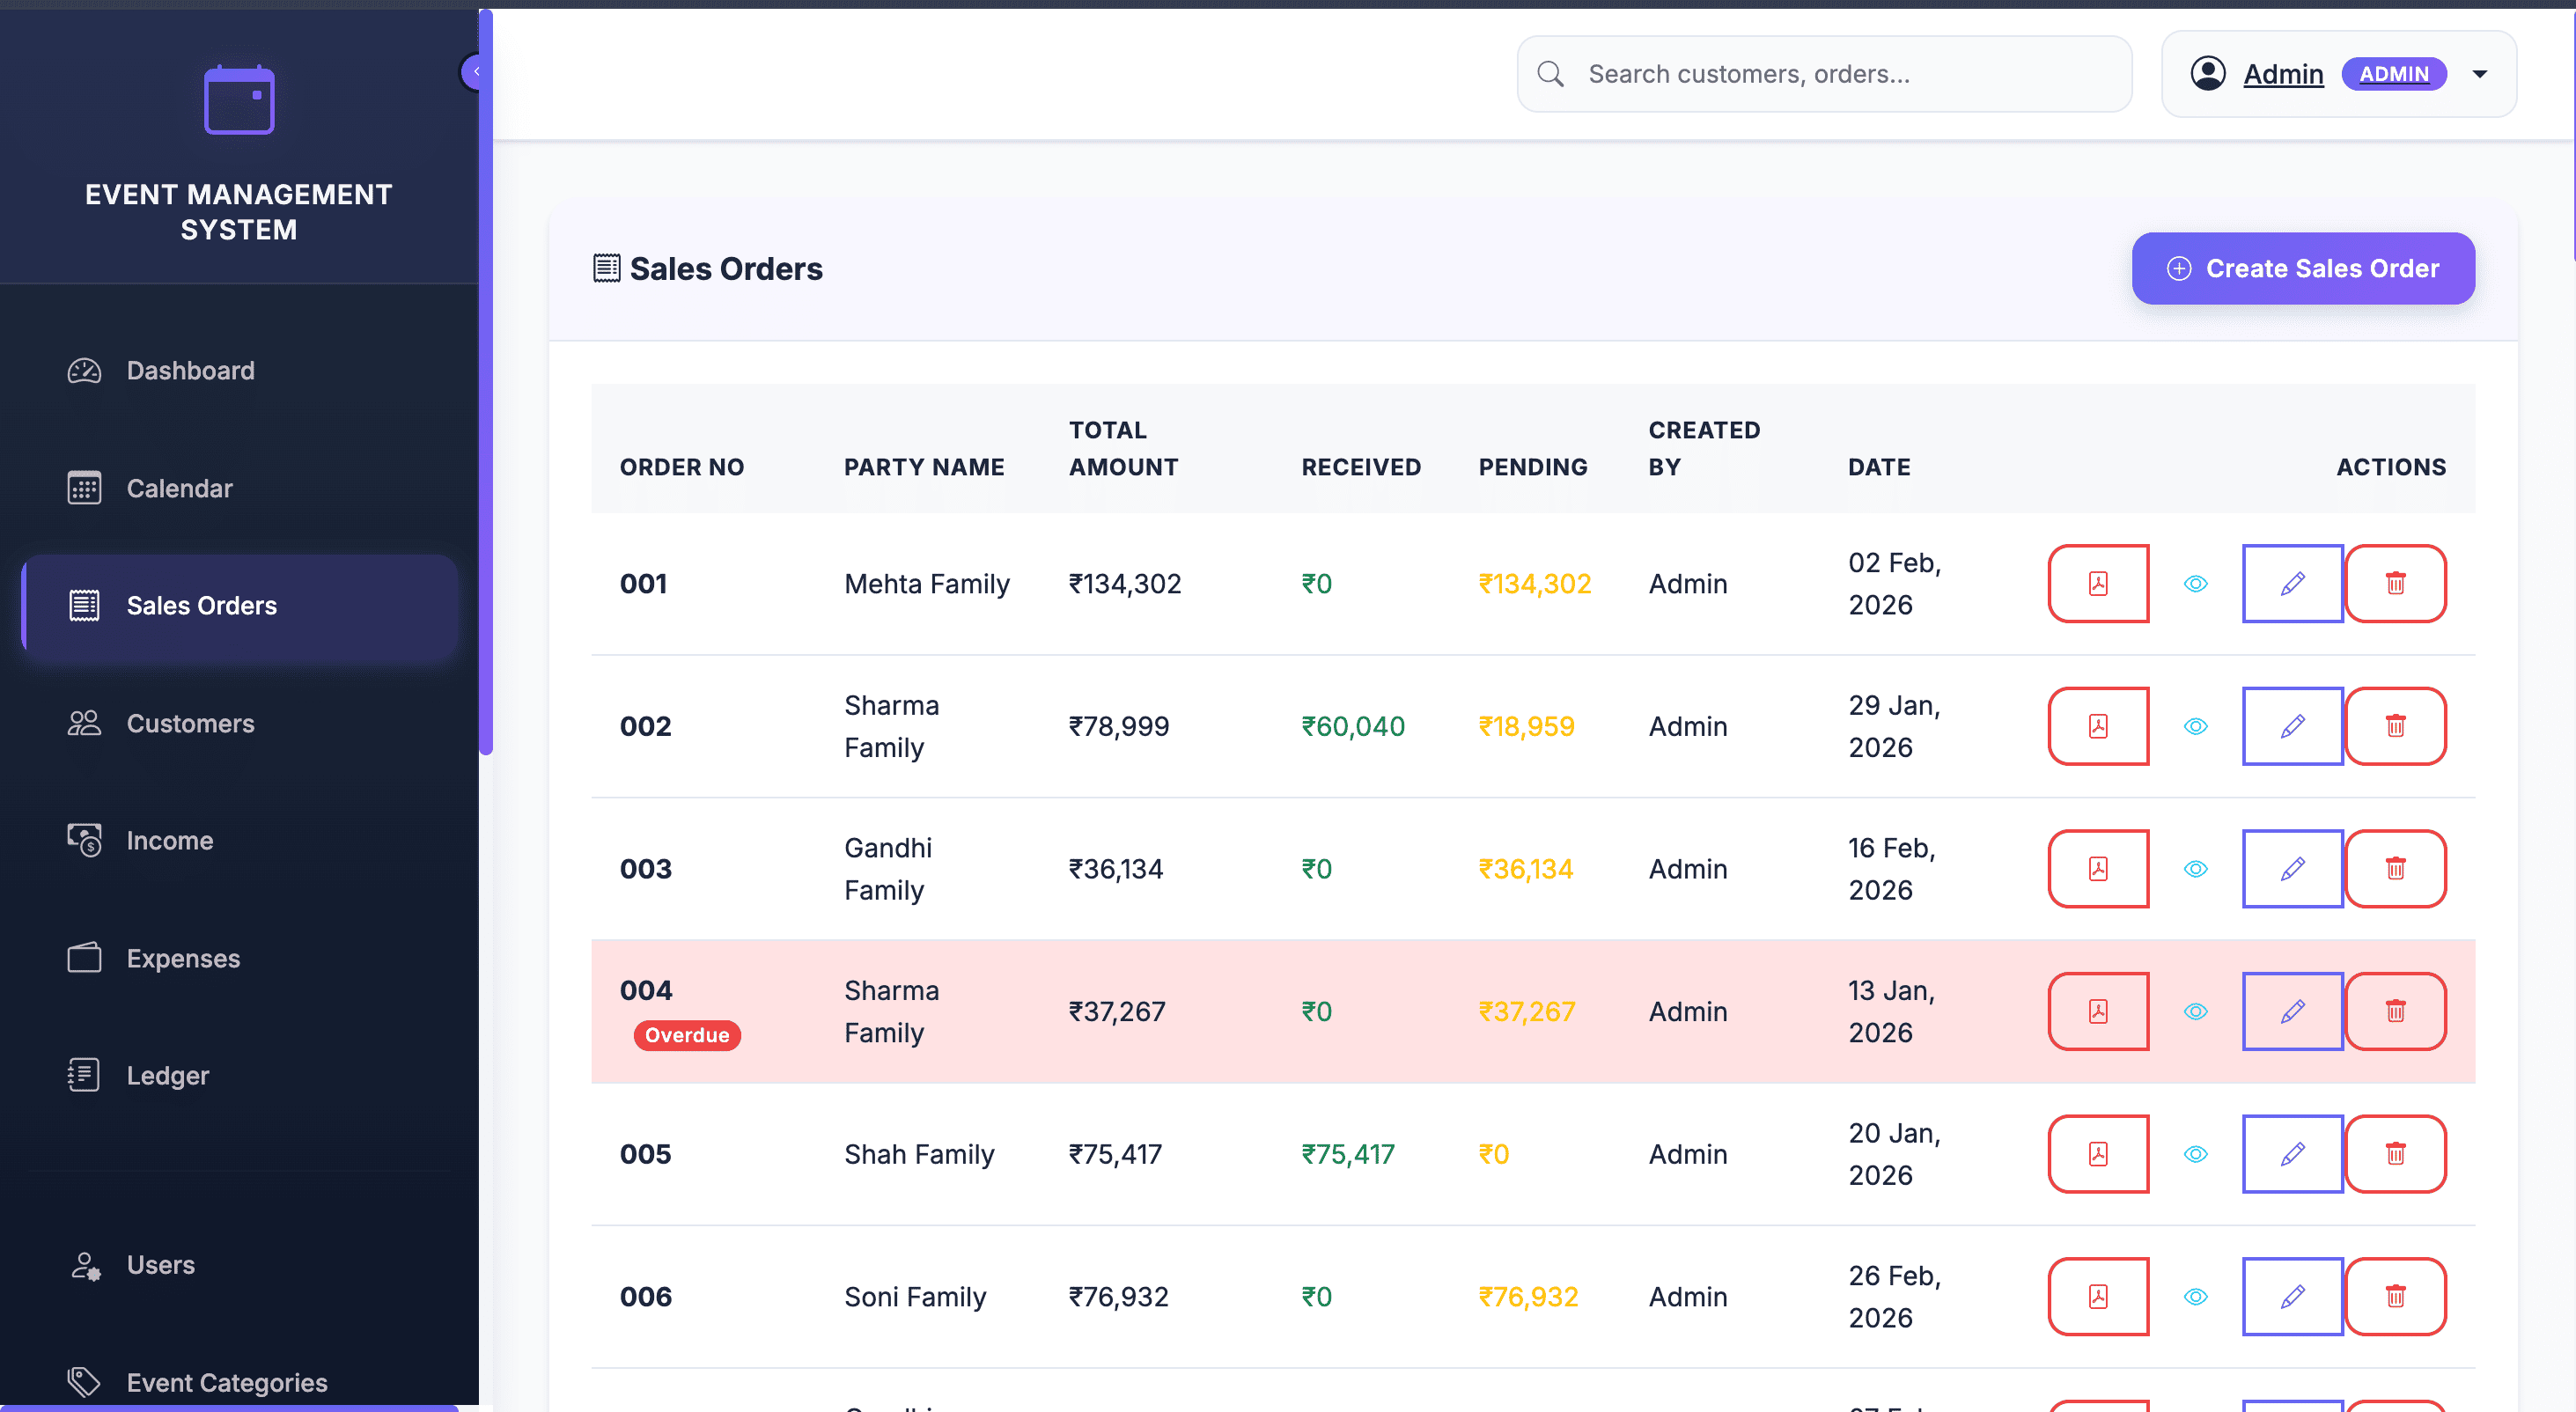This screenshot has height=1412, width=2576.
Task: Navigate to Calendar in sidebar
Action: (x=179, y=488)
